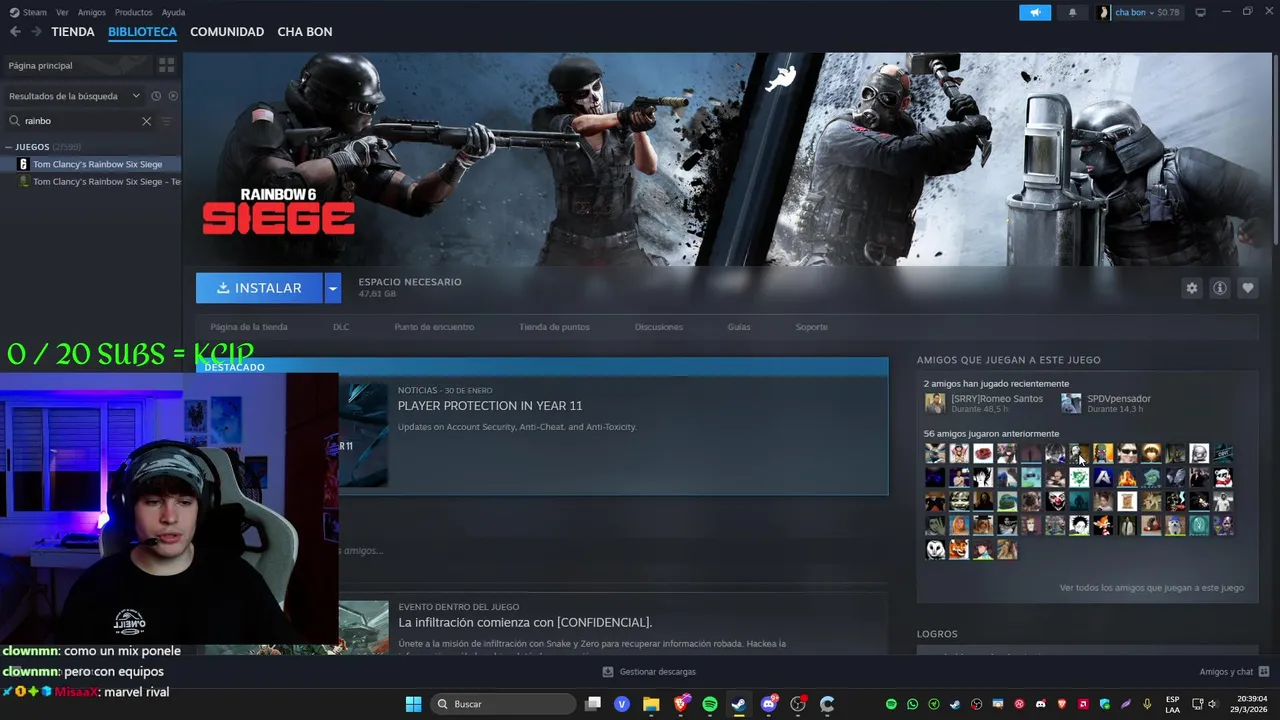Go forward with the right arrow
This screenshot has width=1280, height=720.
click(36, 32)
